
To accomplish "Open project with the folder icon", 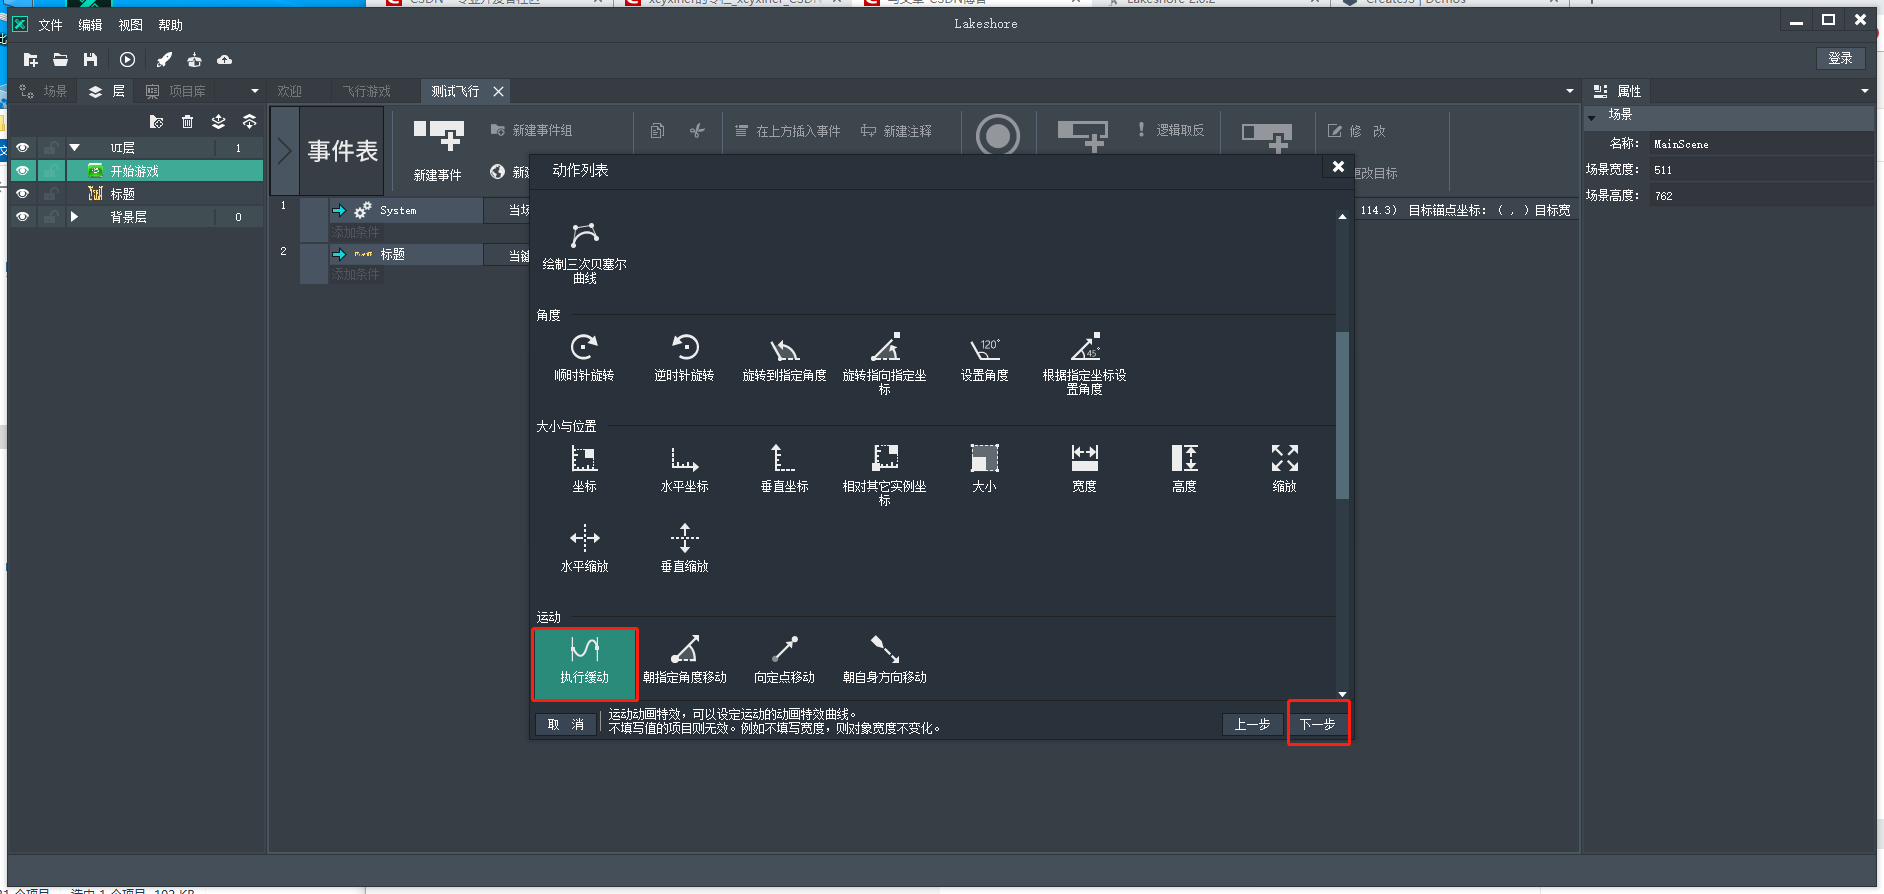I will point(60,60).
